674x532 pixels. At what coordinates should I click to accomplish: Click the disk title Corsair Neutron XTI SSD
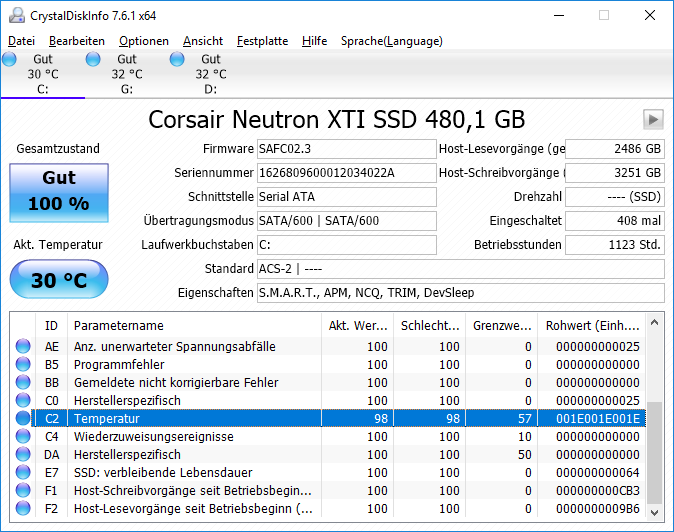click(x=337, y=119)
